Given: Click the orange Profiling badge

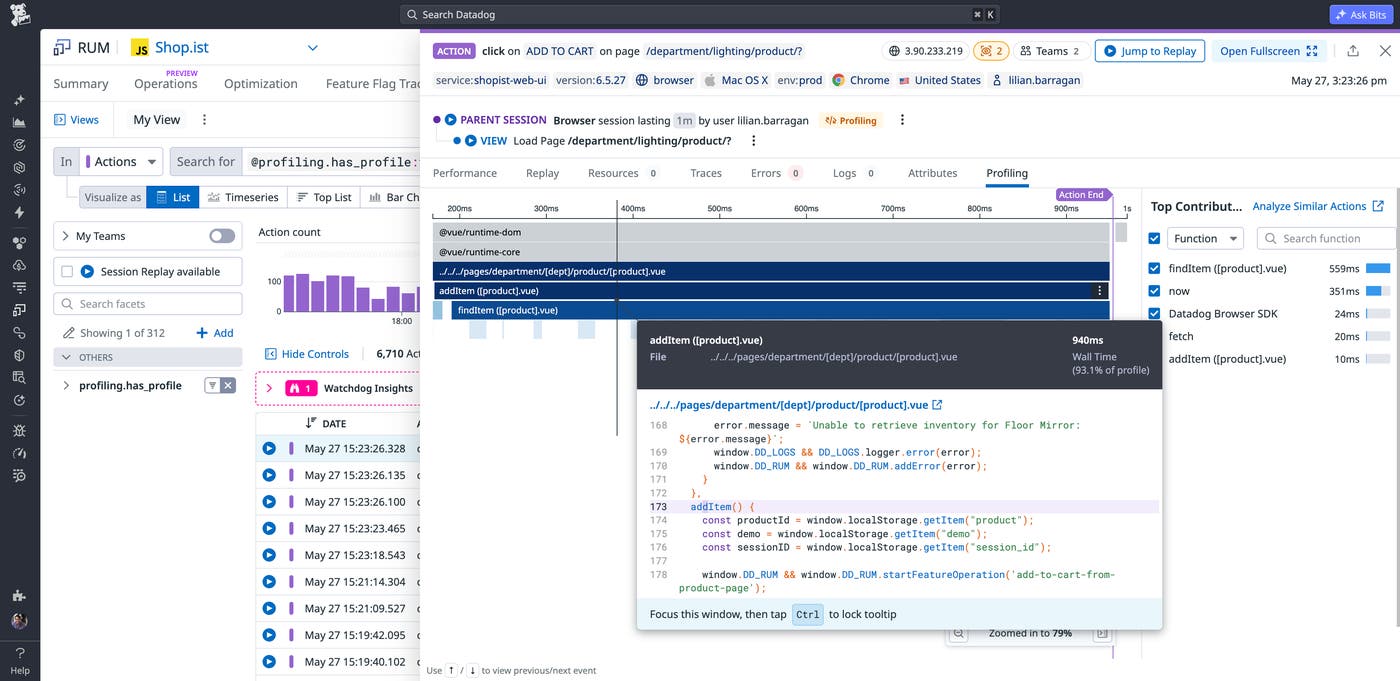Looking at the screenshot, I should pos(850,121).
